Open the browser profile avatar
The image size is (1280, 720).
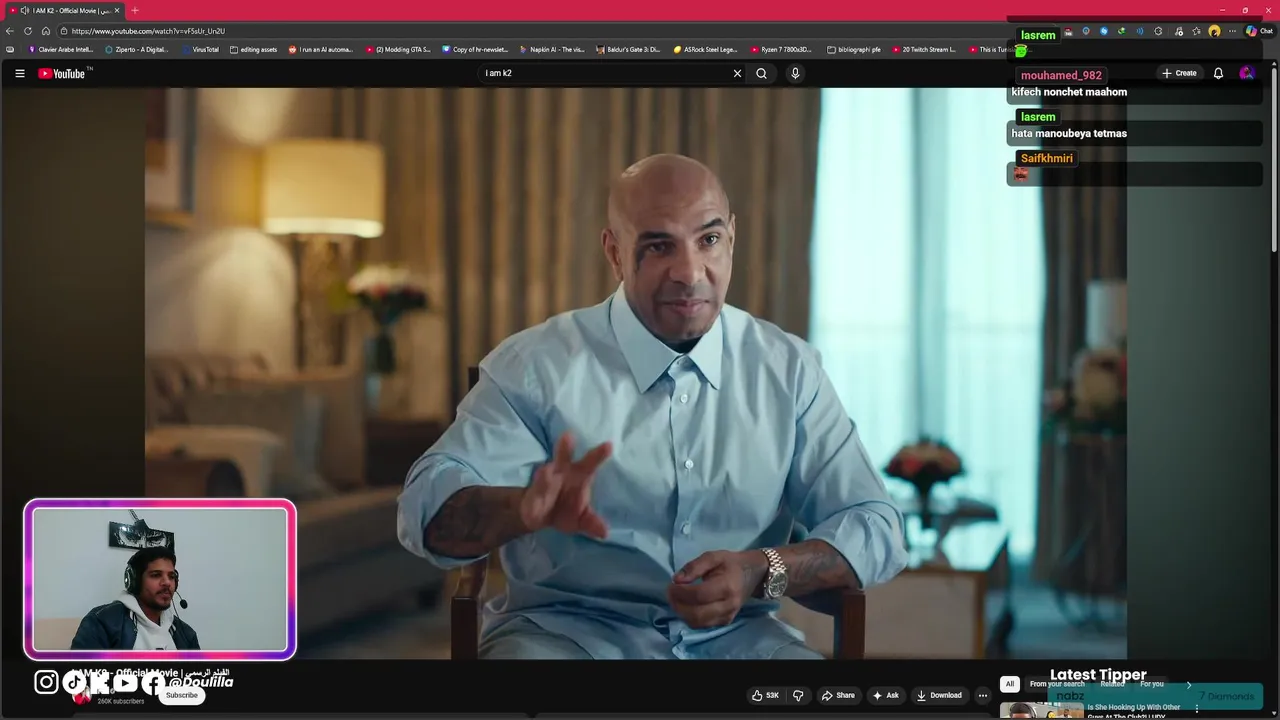click(1214, 31)
